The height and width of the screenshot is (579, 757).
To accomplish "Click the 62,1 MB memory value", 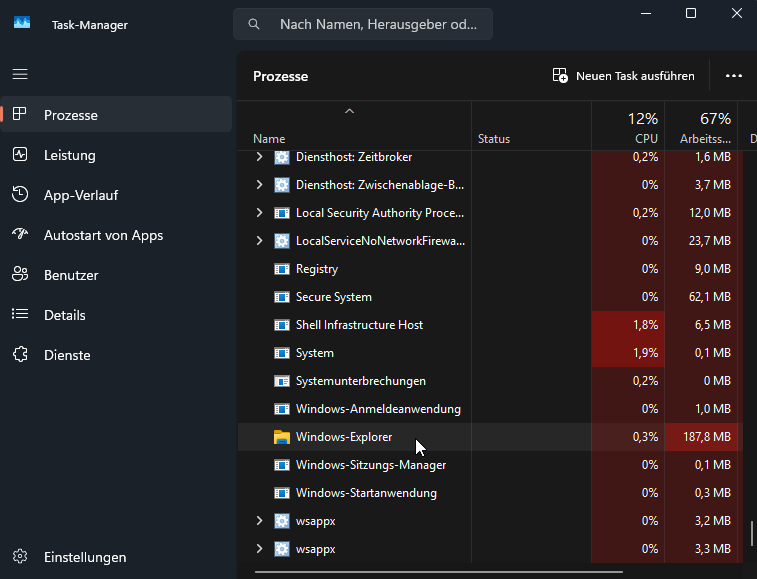I will 710,297.
